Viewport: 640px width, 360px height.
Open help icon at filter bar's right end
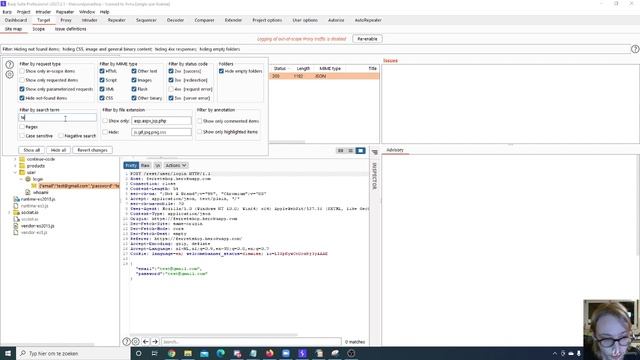click(635, 49)
